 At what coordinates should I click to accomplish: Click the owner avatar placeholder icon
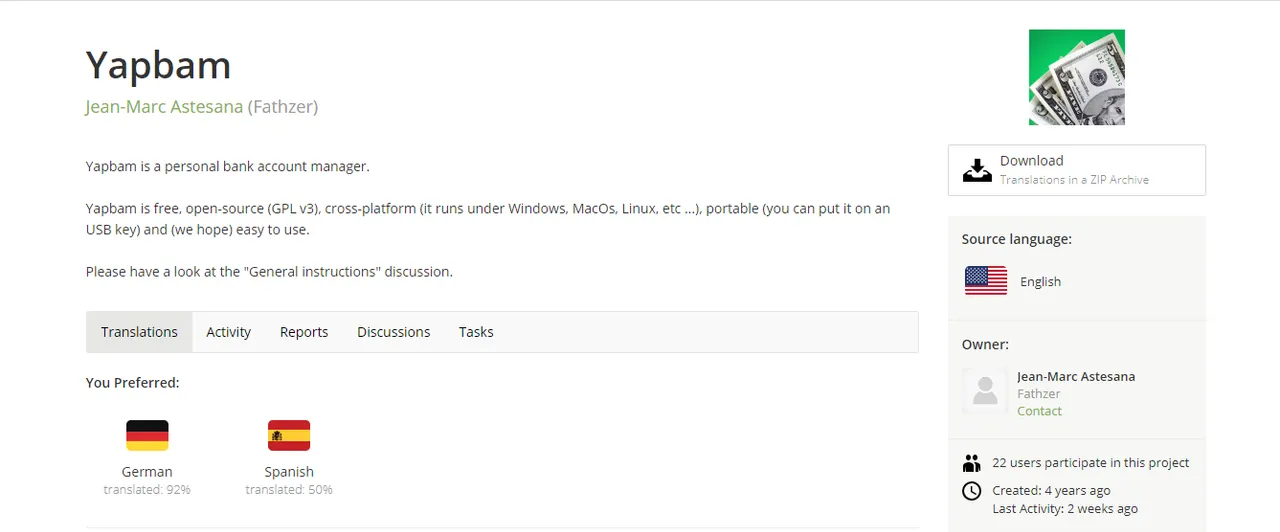[x=985, y=391]
